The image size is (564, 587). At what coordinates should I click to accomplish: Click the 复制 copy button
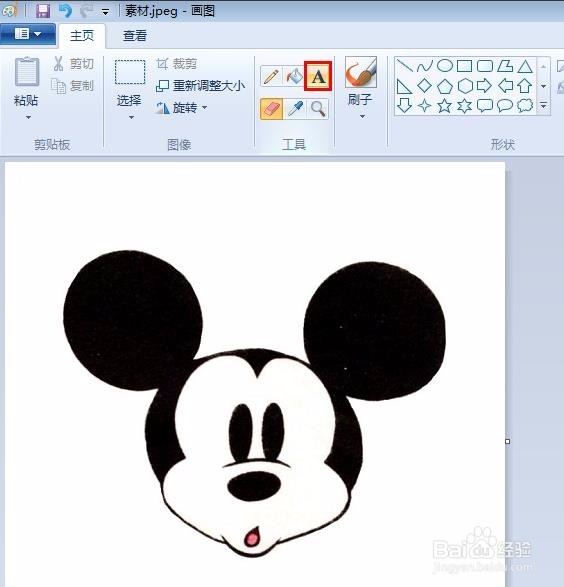point(73,86)
